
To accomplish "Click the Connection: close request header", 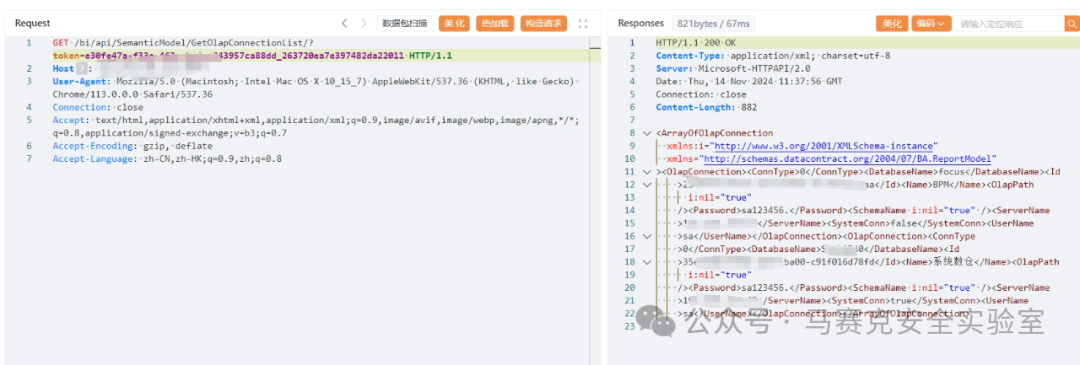I will point(98,107).
